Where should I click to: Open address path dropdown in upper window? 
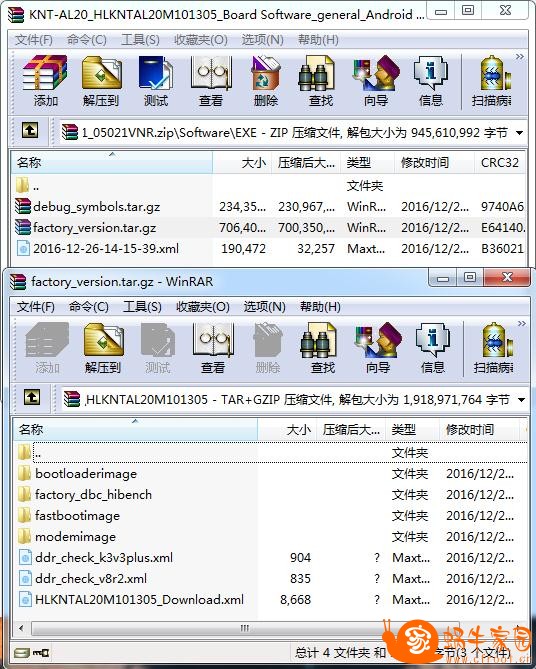(x=519, y=133)
